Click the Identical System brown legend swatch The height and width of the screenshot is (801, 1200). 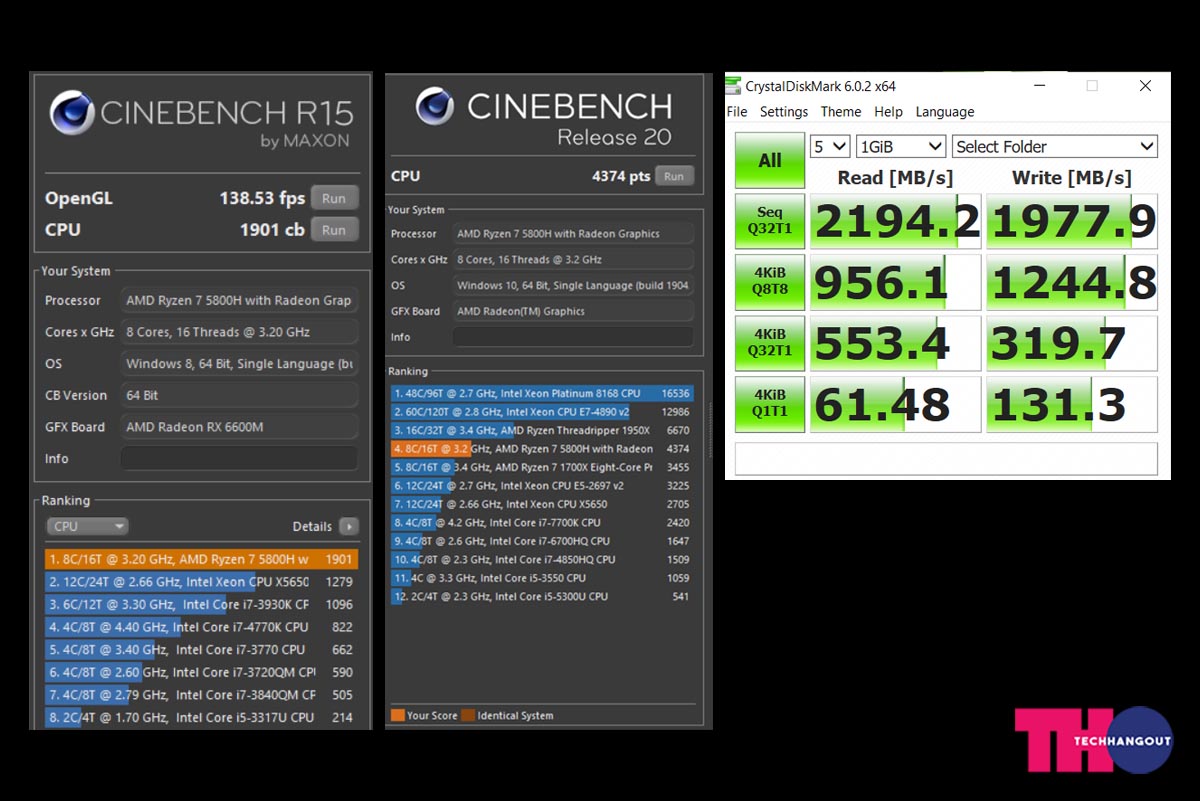click(x=468, y=715)
